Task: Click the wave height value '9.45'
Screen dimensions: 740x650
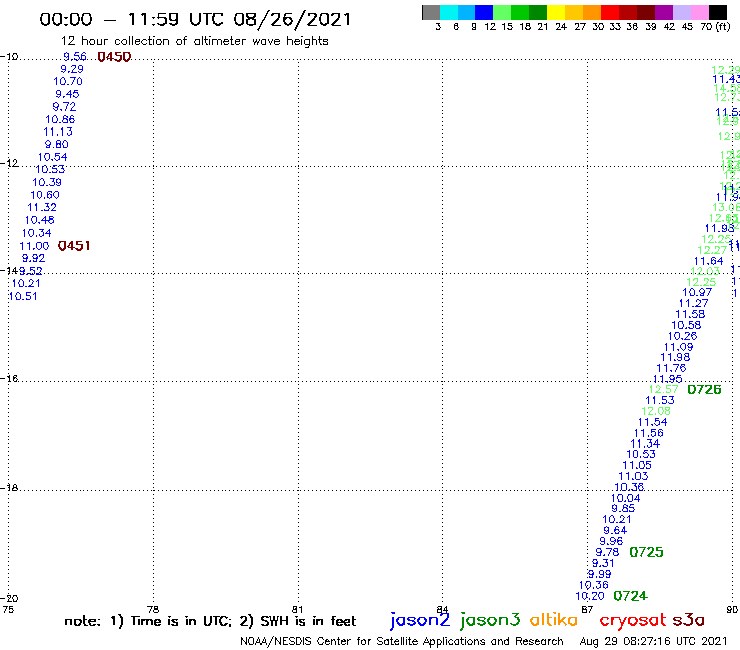Action: coord(67,94)
